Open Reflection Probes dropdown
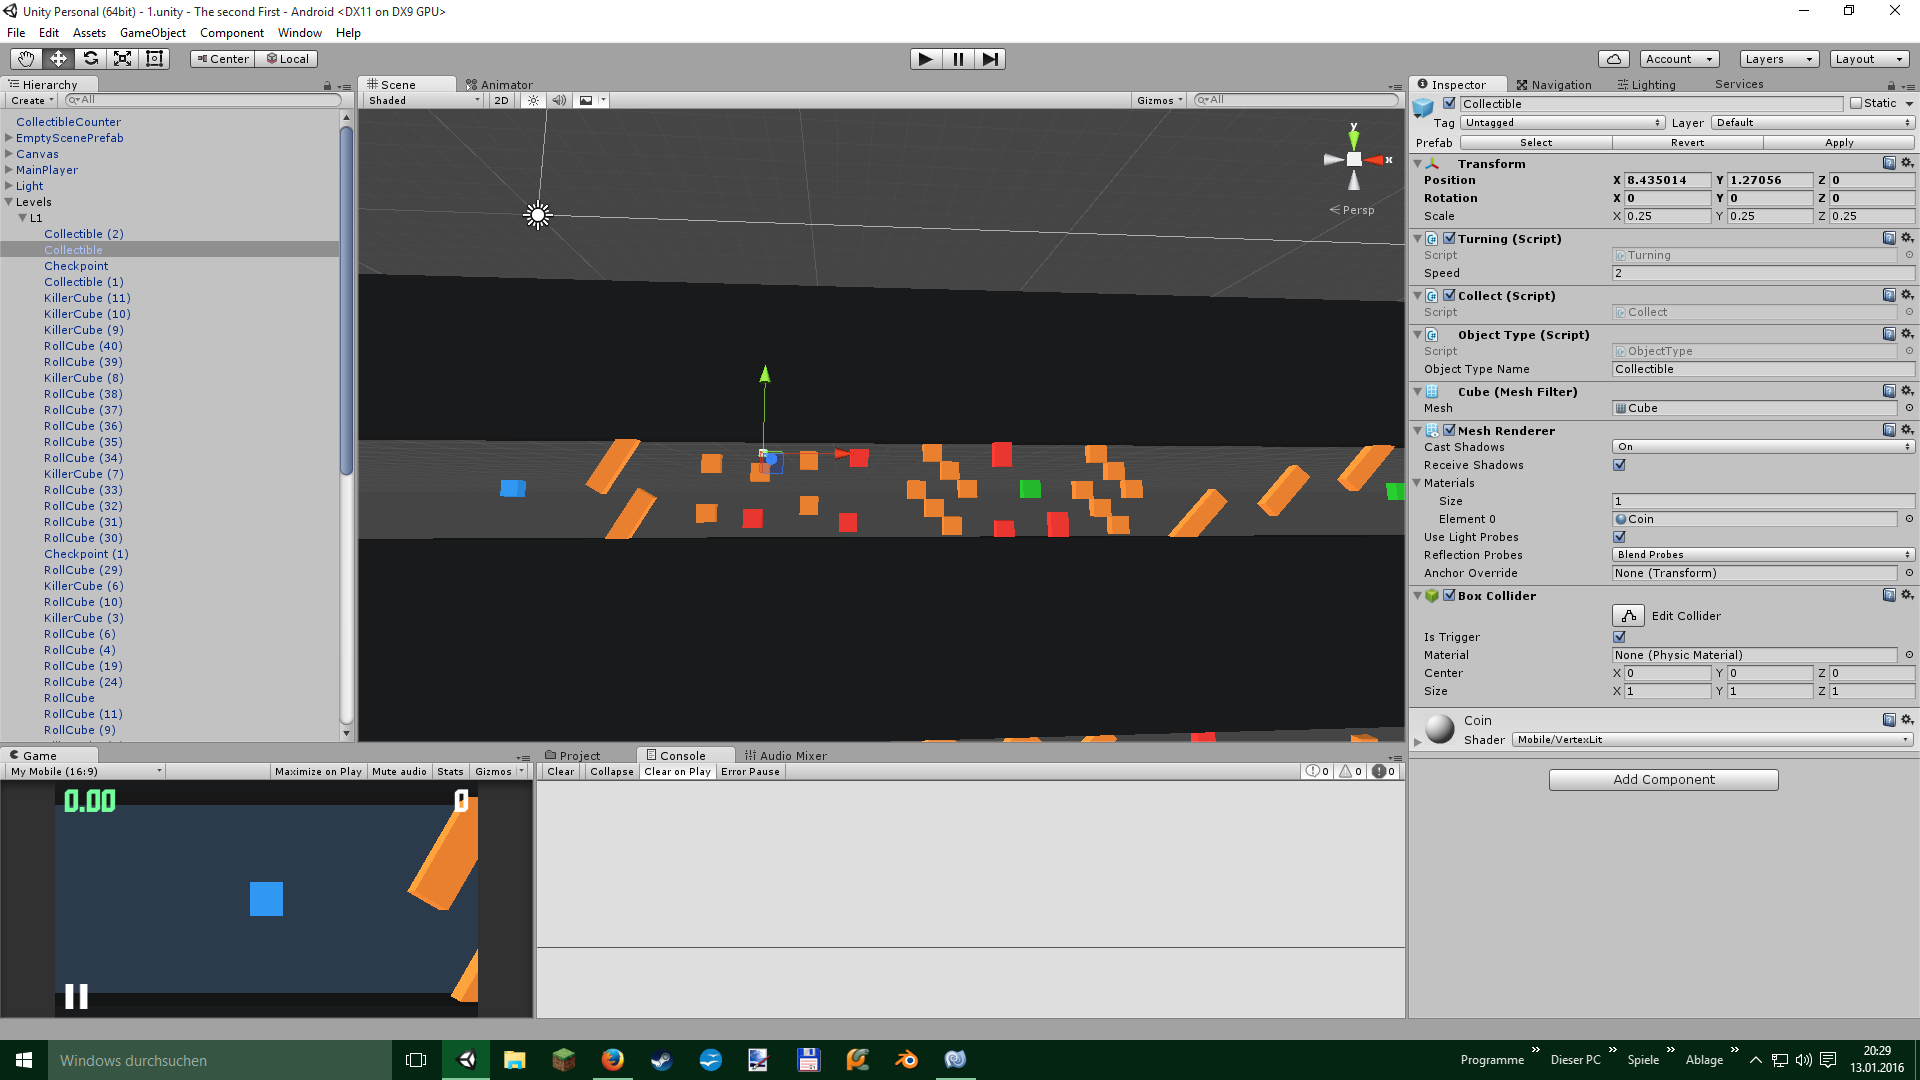 tap(1763, 555)
